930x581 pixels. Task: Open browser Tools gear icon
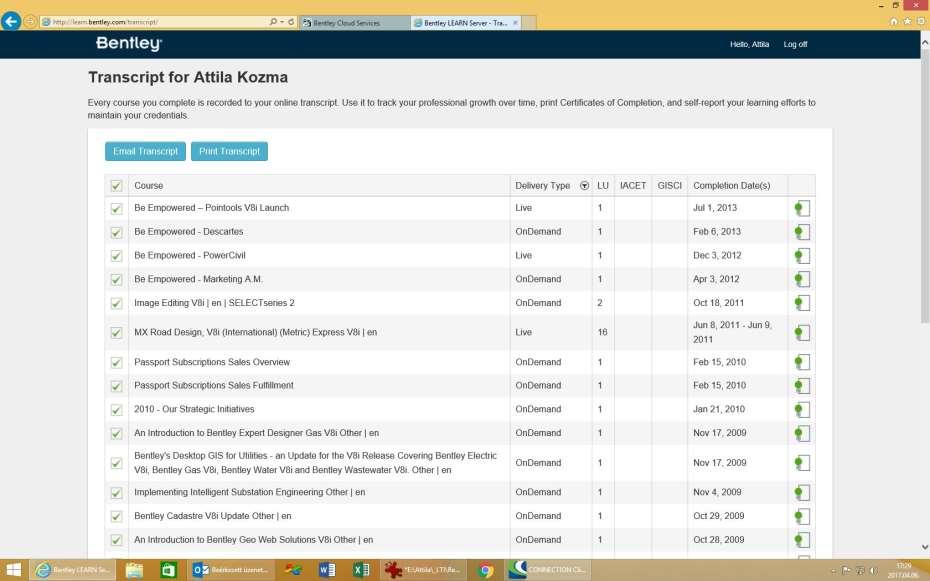tap(921, 21)
